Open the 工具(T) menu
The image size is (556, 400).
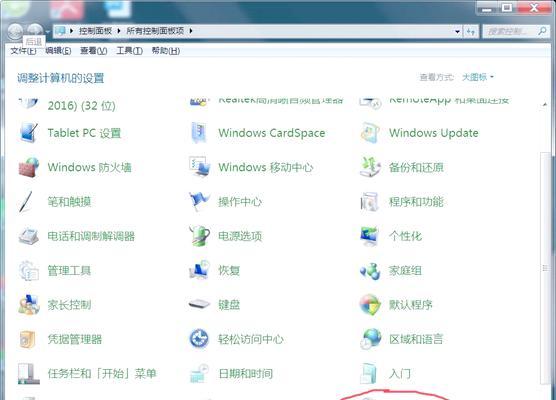click(x=129, y=51)
